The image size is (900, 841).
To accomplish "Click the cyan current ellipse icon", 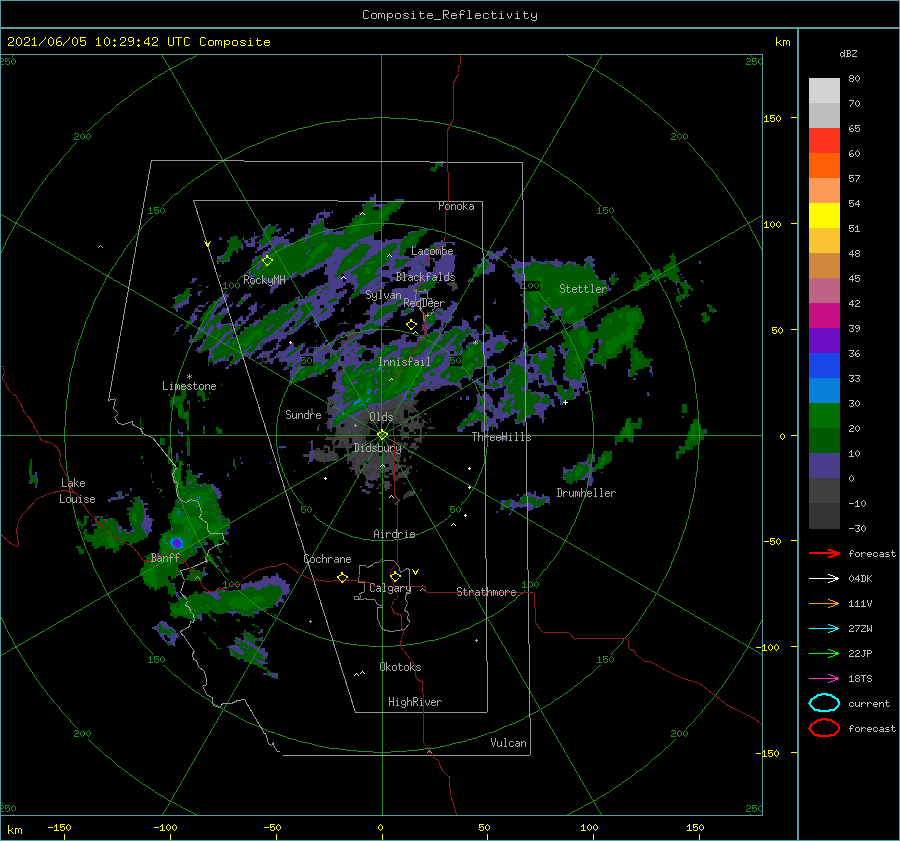I will coord(824,703).
